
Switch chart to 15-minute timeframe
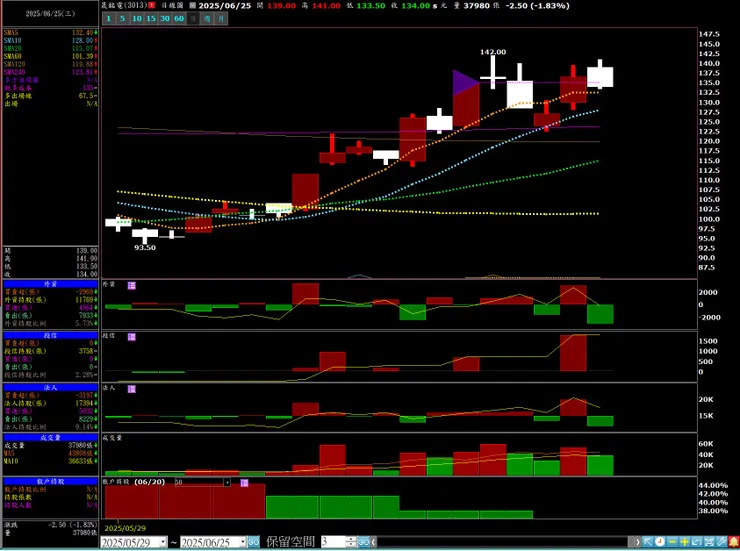[151, 19]
